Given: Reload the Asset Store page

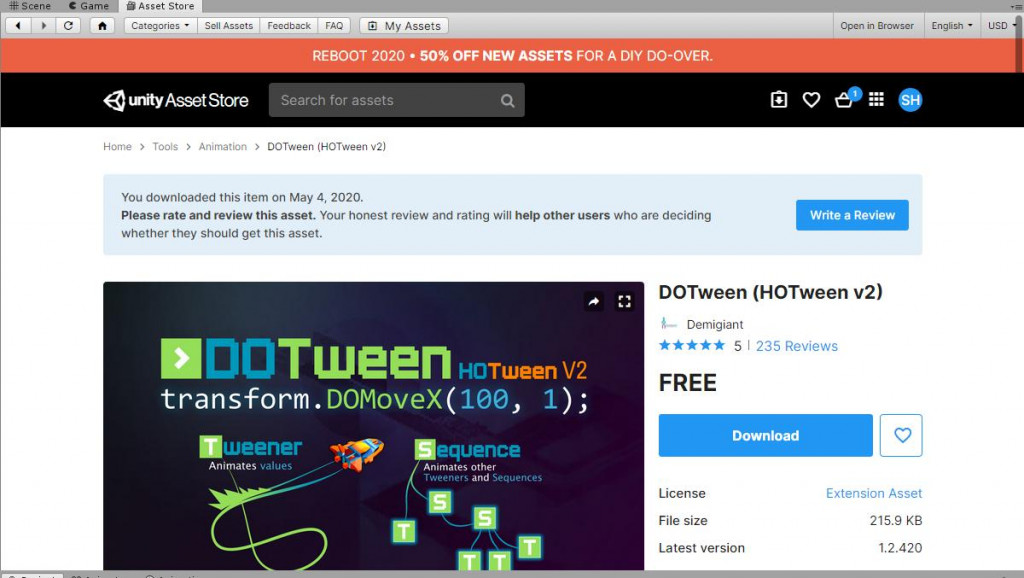Looking at the screenshot, I should 68,25.
